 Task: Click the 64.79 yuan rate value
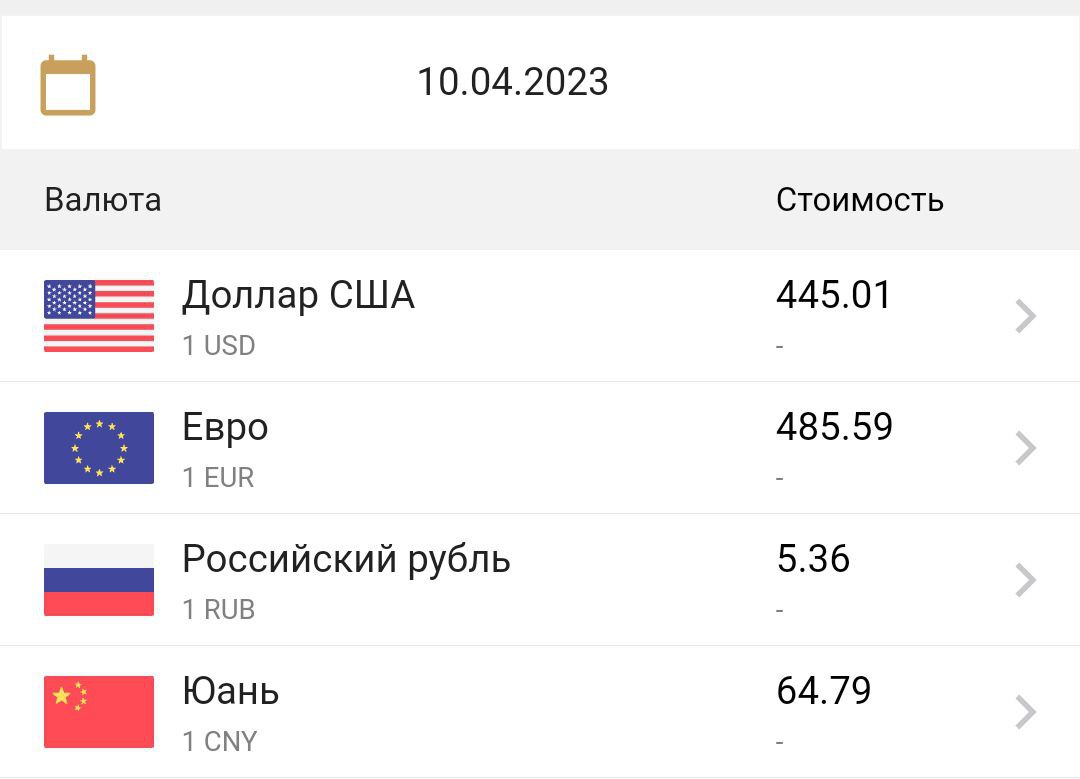[x=823, y=692]
